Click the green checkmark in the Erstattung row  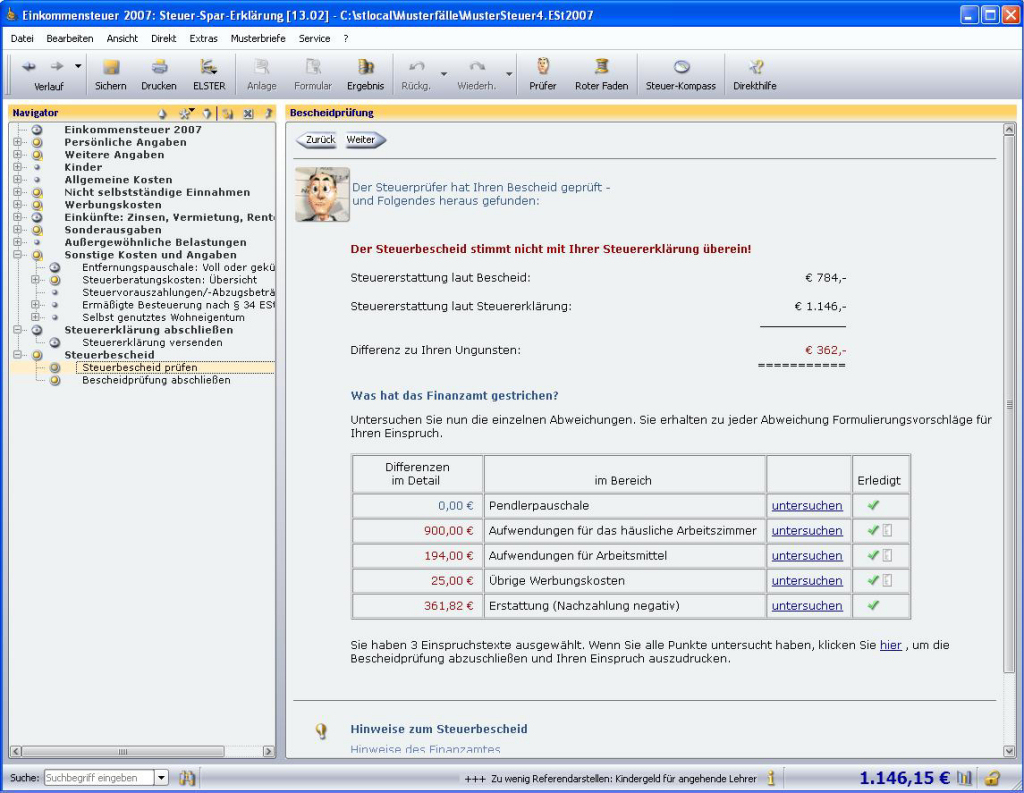tap(873, 605)
